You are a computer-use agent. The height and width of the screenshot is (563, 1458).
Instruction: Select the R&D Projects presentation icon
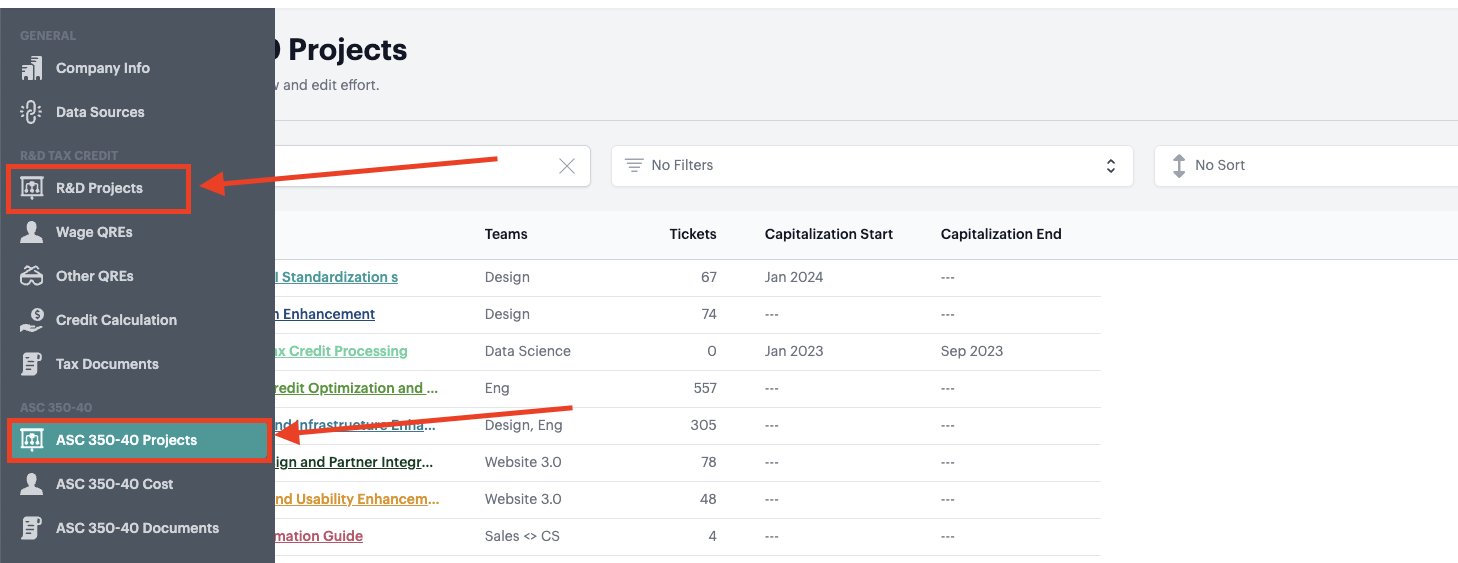coord(32,188)
